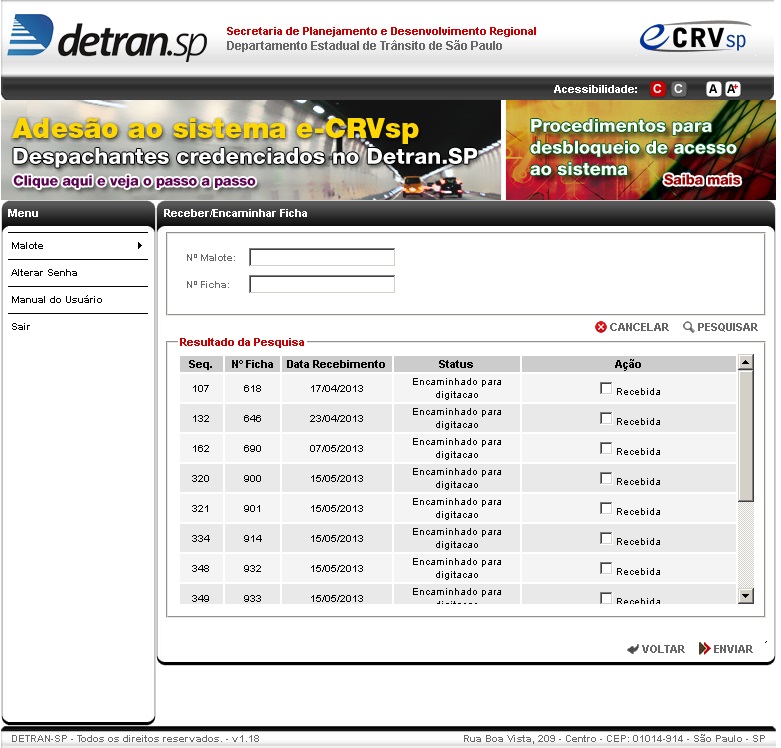Click the red Enviar arrow icon

coord(704,648)
